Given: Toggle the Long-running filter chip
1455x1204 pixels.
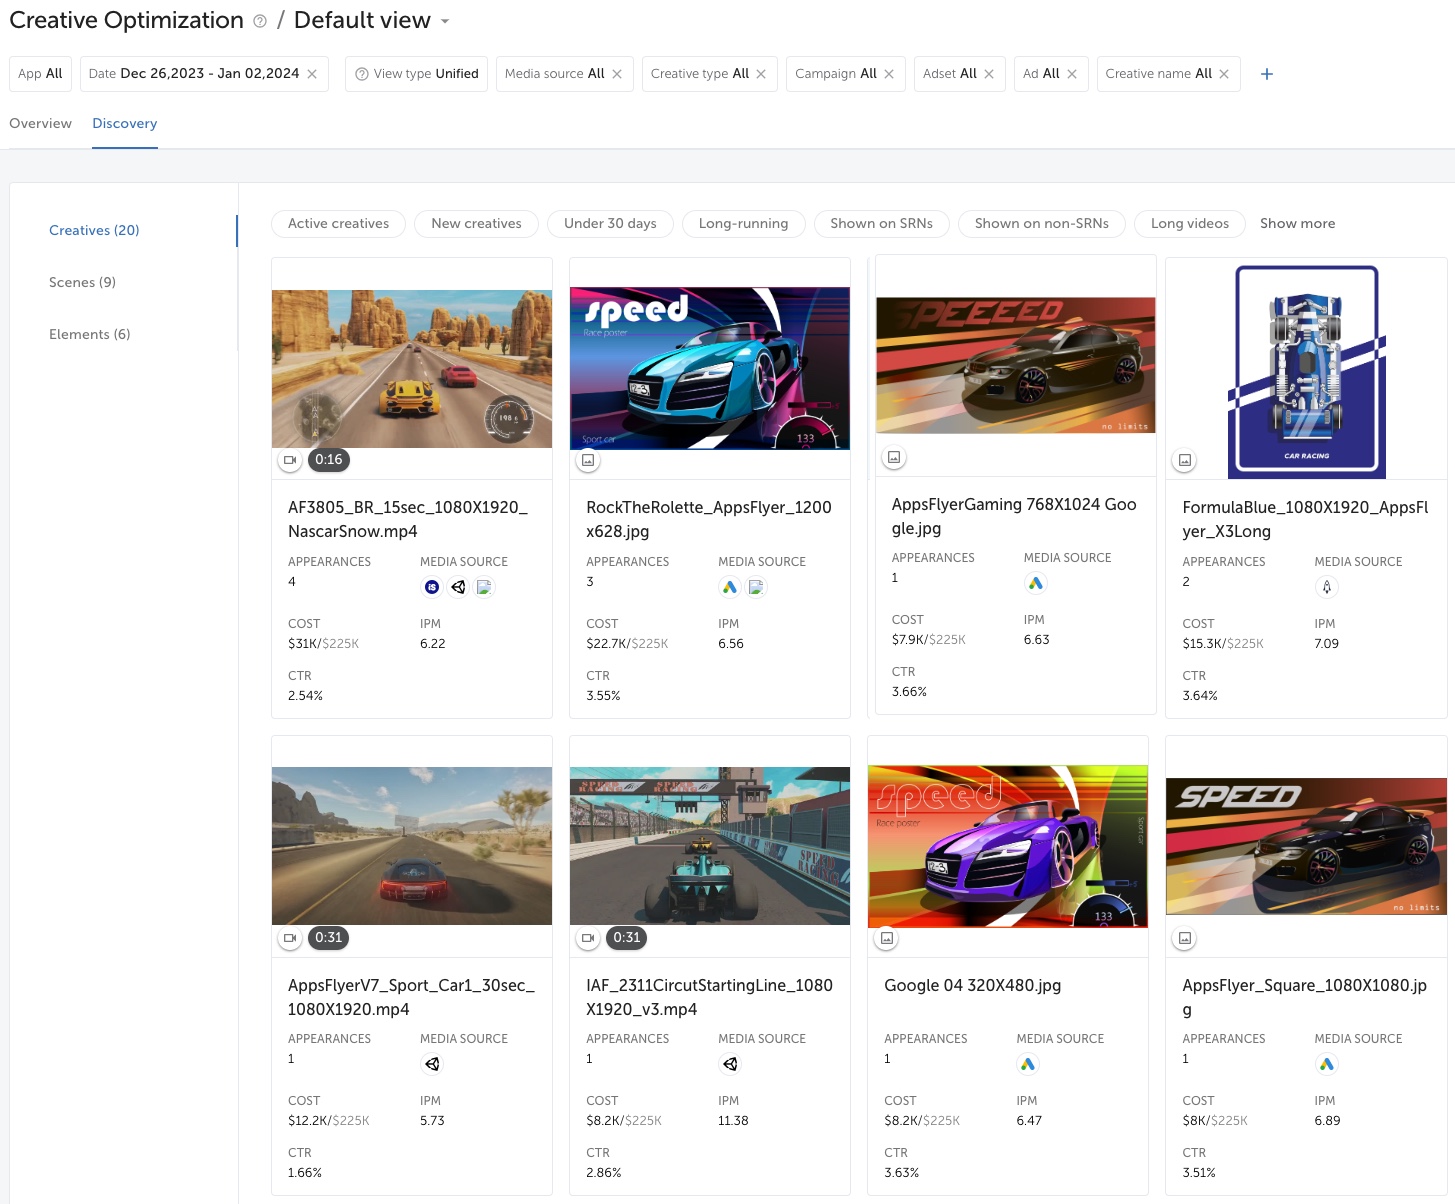Looking at the screenshot, I should pos(743,224).
